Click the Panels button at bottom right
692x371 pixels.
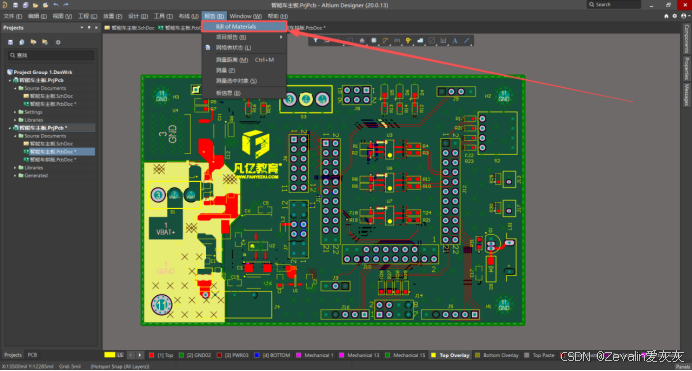click(682, 367)
